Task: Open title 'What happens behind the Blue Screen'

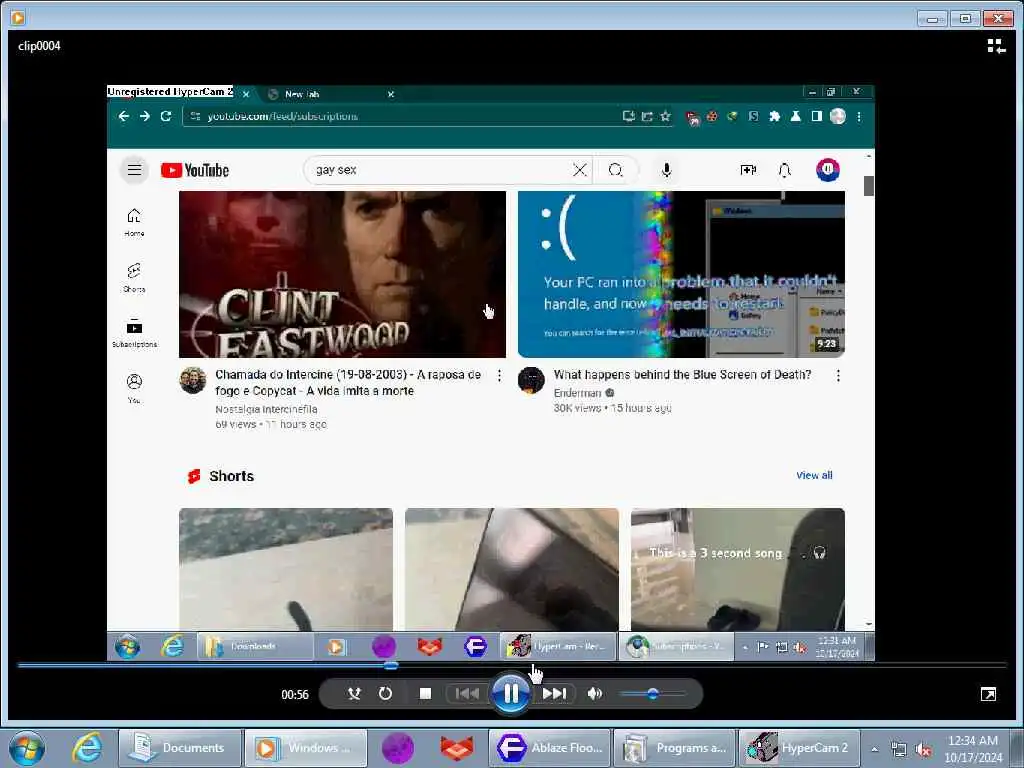Action: click(682, 374)
